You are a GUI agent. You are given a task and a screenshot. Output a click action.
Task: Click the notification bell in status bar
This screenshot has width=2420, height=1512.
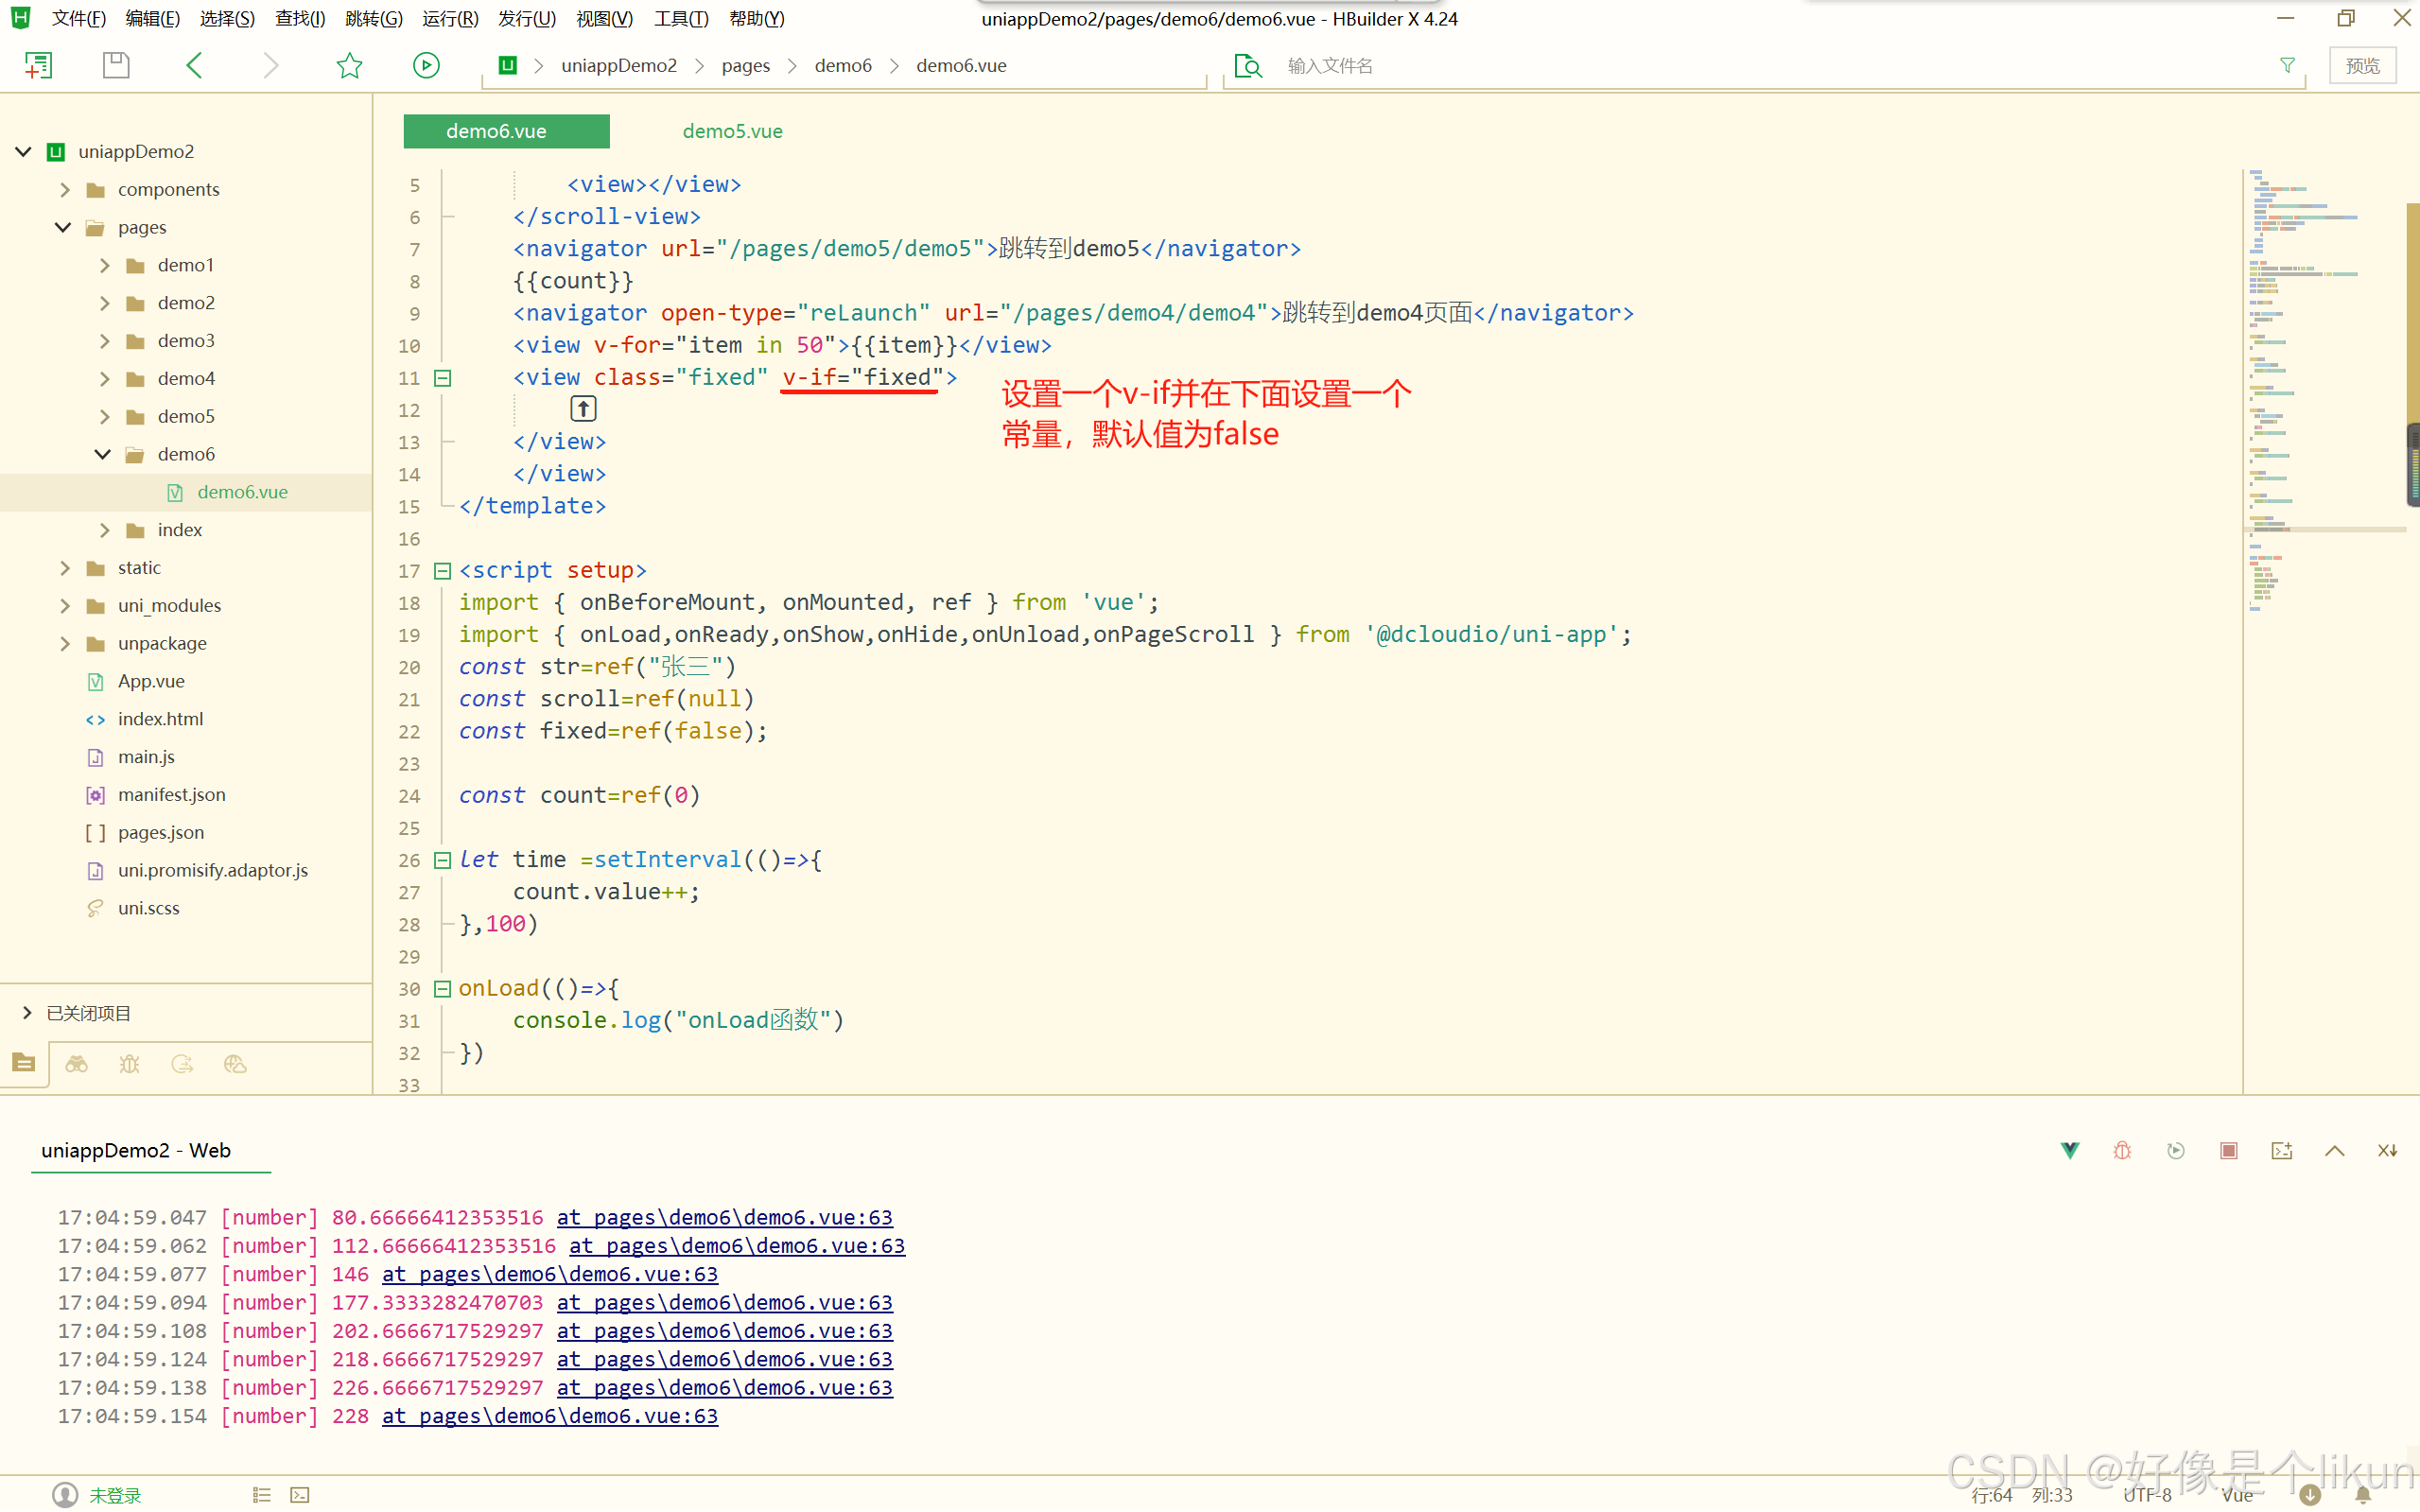(2363, 1494)
